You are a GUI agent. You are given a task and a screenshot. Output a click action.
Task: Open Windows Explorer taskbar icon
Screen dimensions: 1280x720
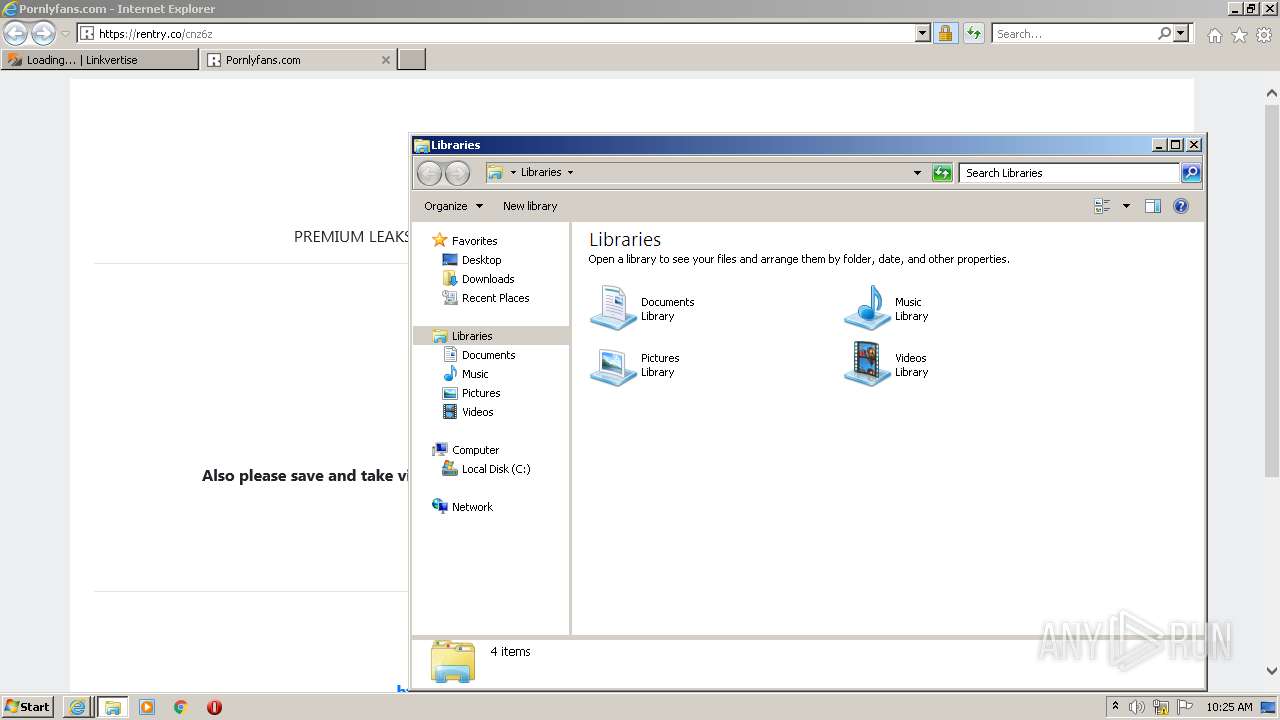pos(112,707)
